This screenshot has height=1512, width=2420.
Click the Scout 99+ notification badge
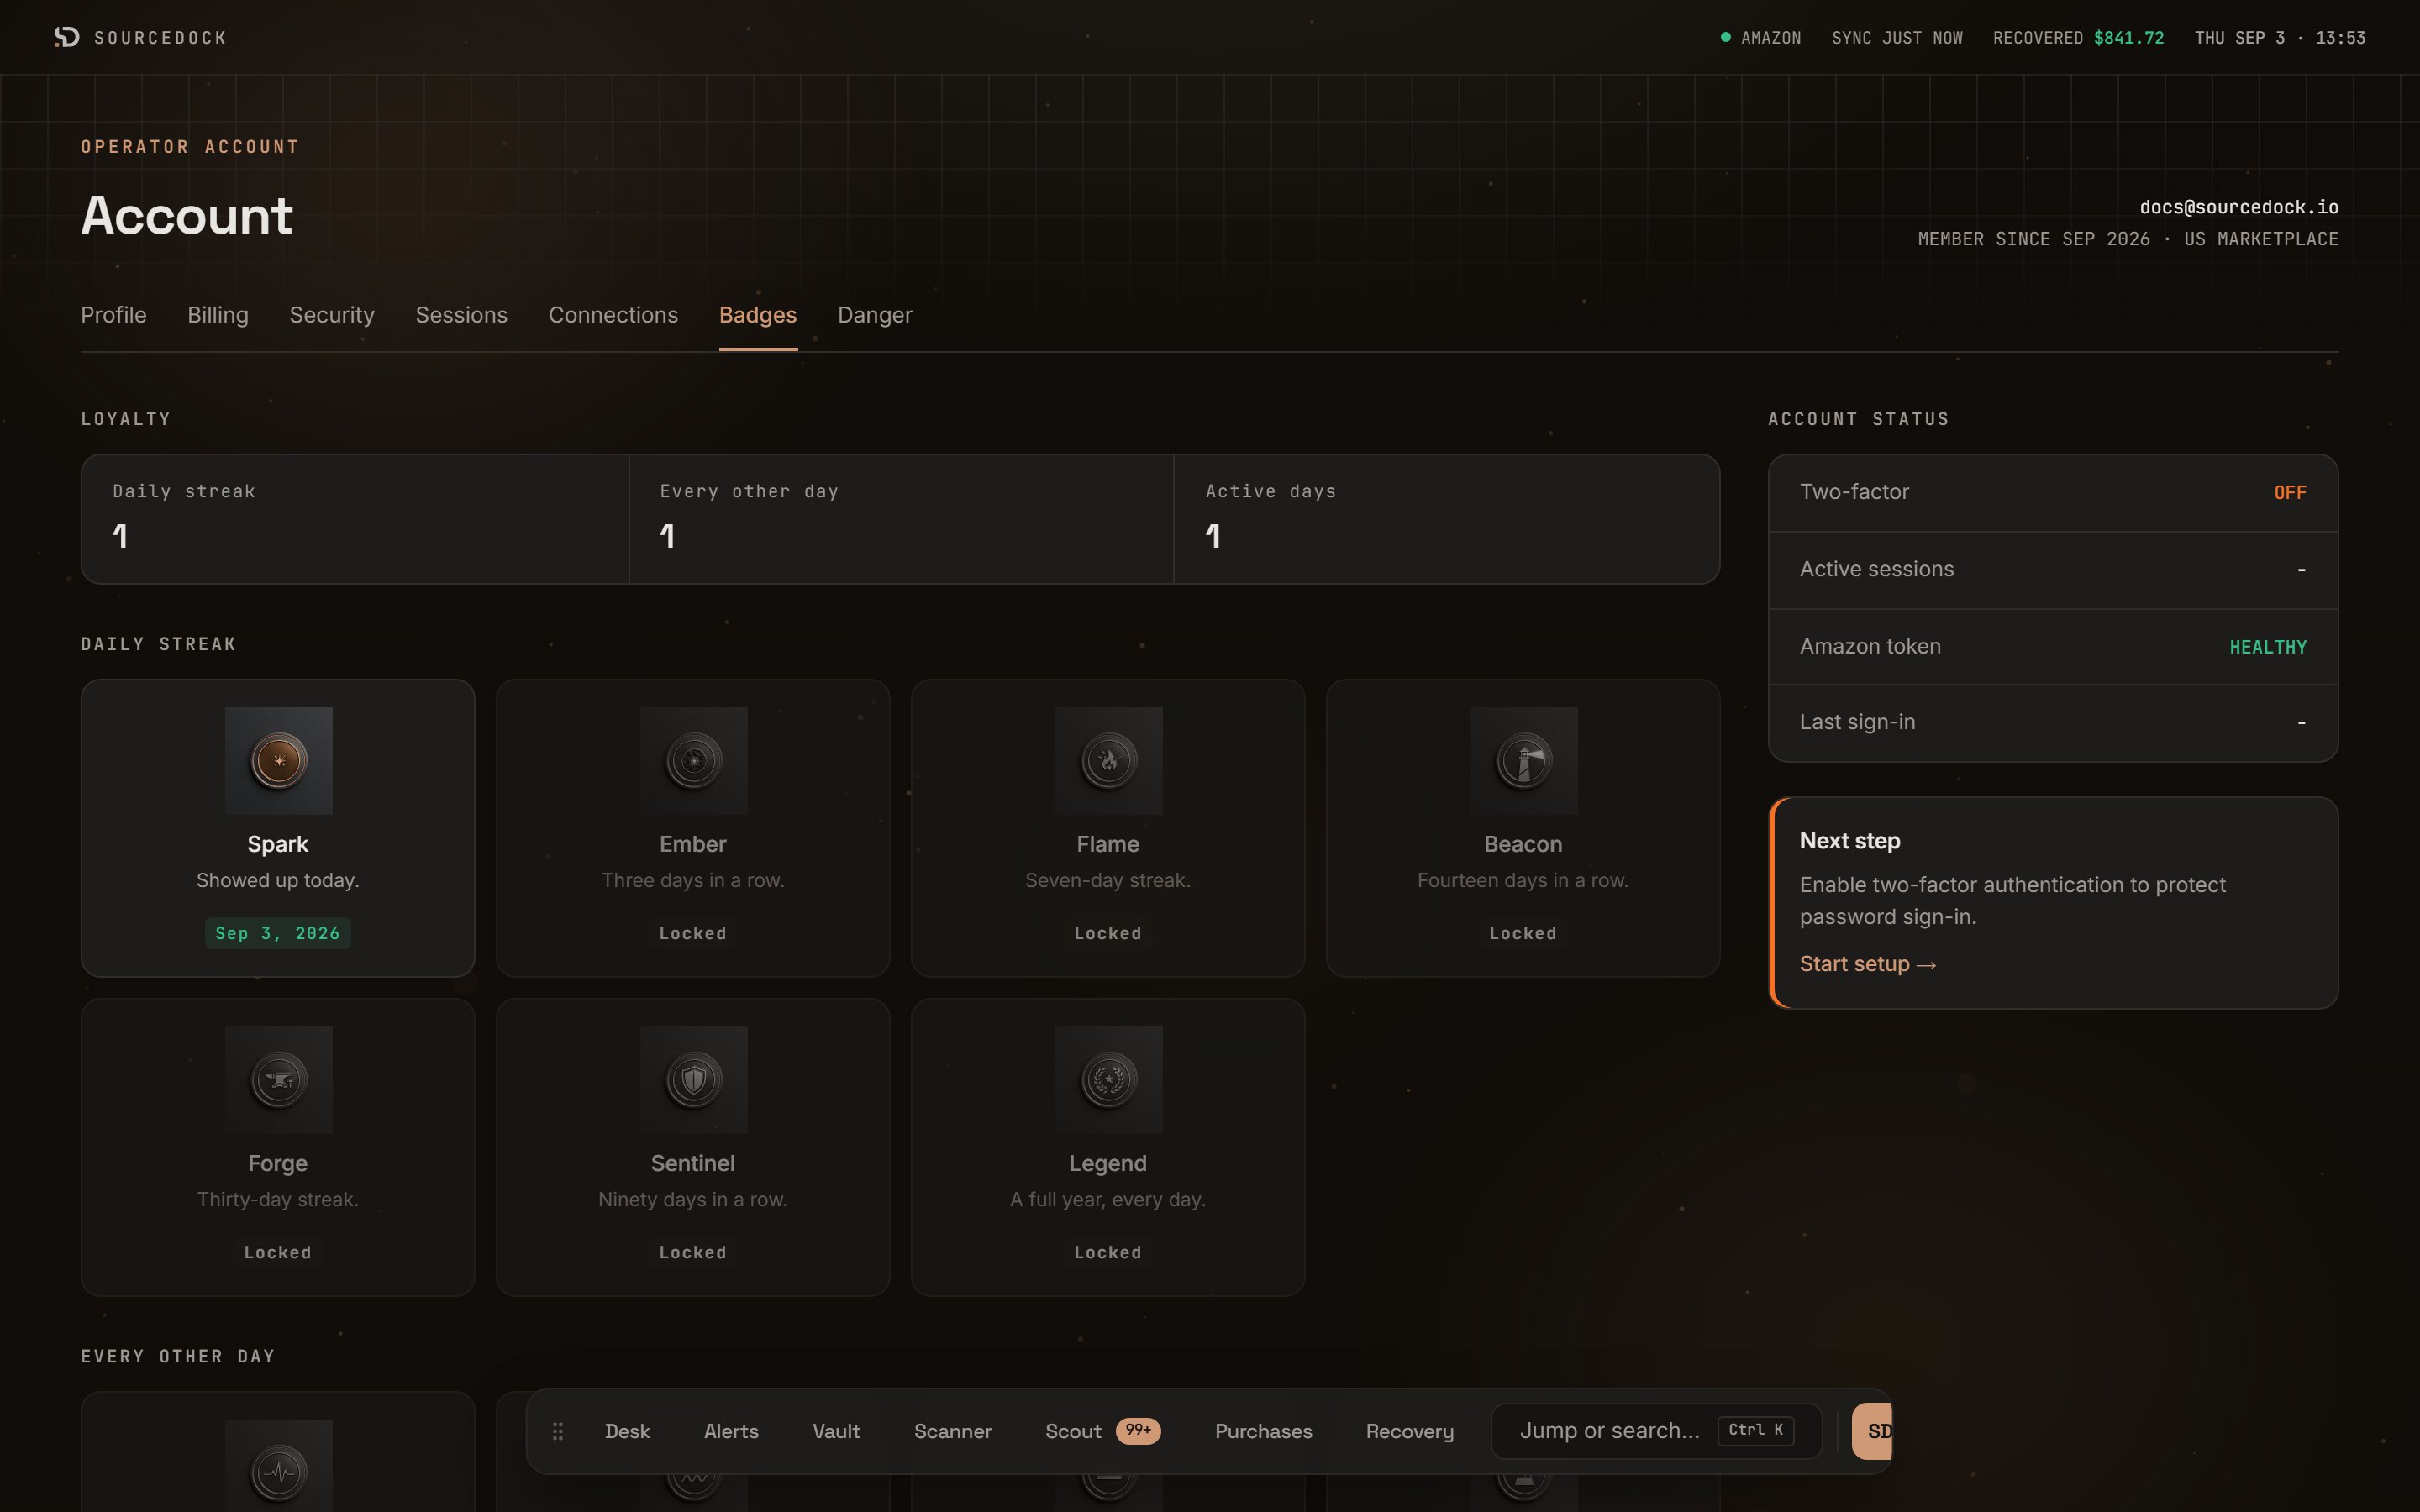pyautogui.click(x=1138, y=1430)
